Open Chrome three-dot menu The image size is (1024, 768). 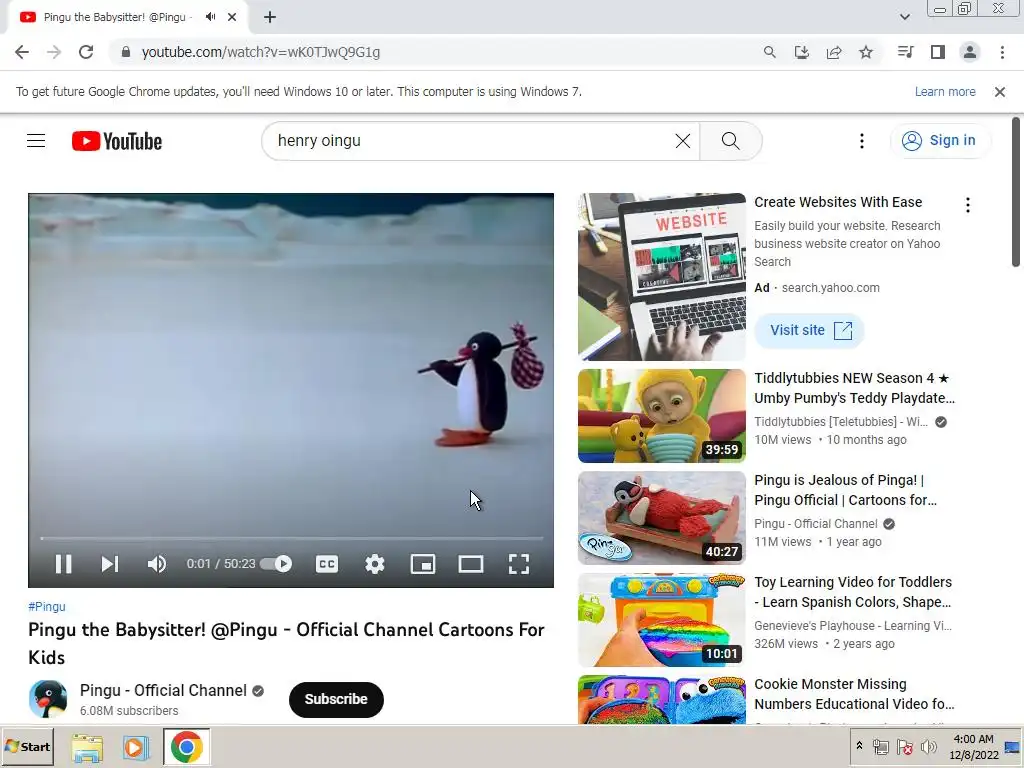click(1002, 52)
